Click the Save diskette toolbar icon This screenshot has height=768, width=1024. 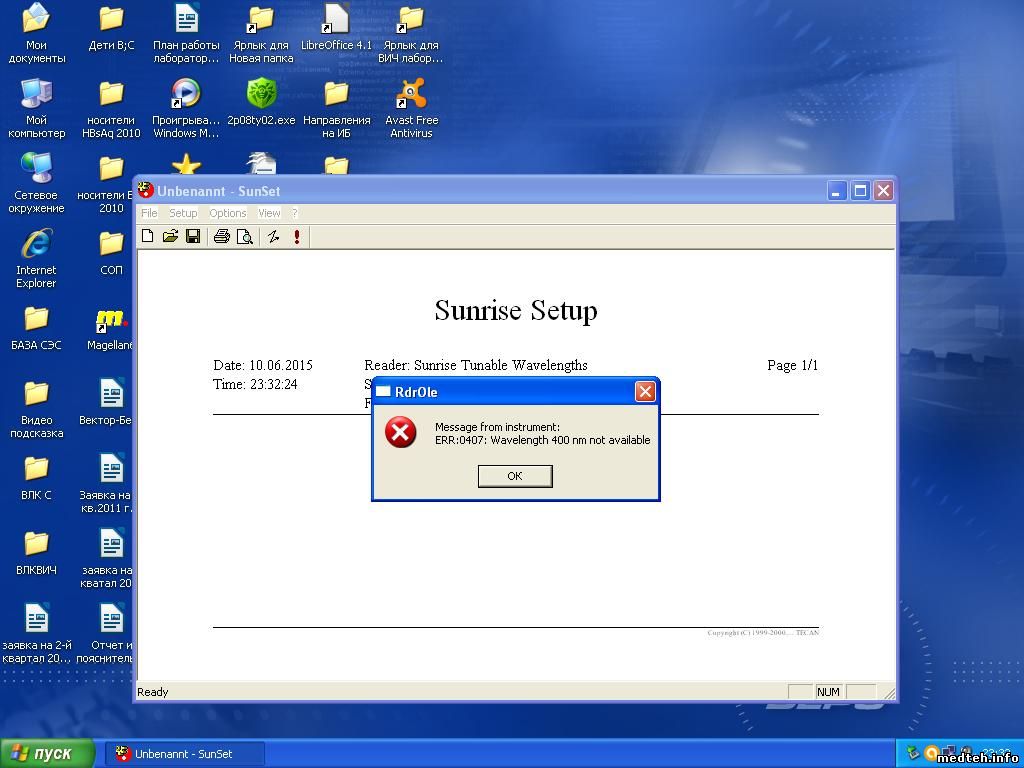point(193,236)
